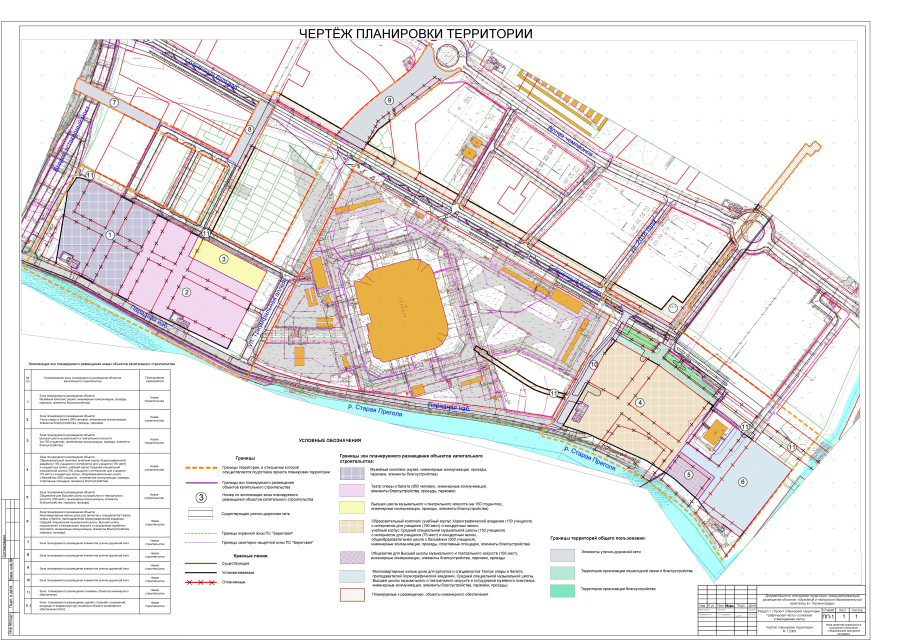The image size is (905, 640).
Task: Select circled number 7 road marker
Action: coord(115,103)
